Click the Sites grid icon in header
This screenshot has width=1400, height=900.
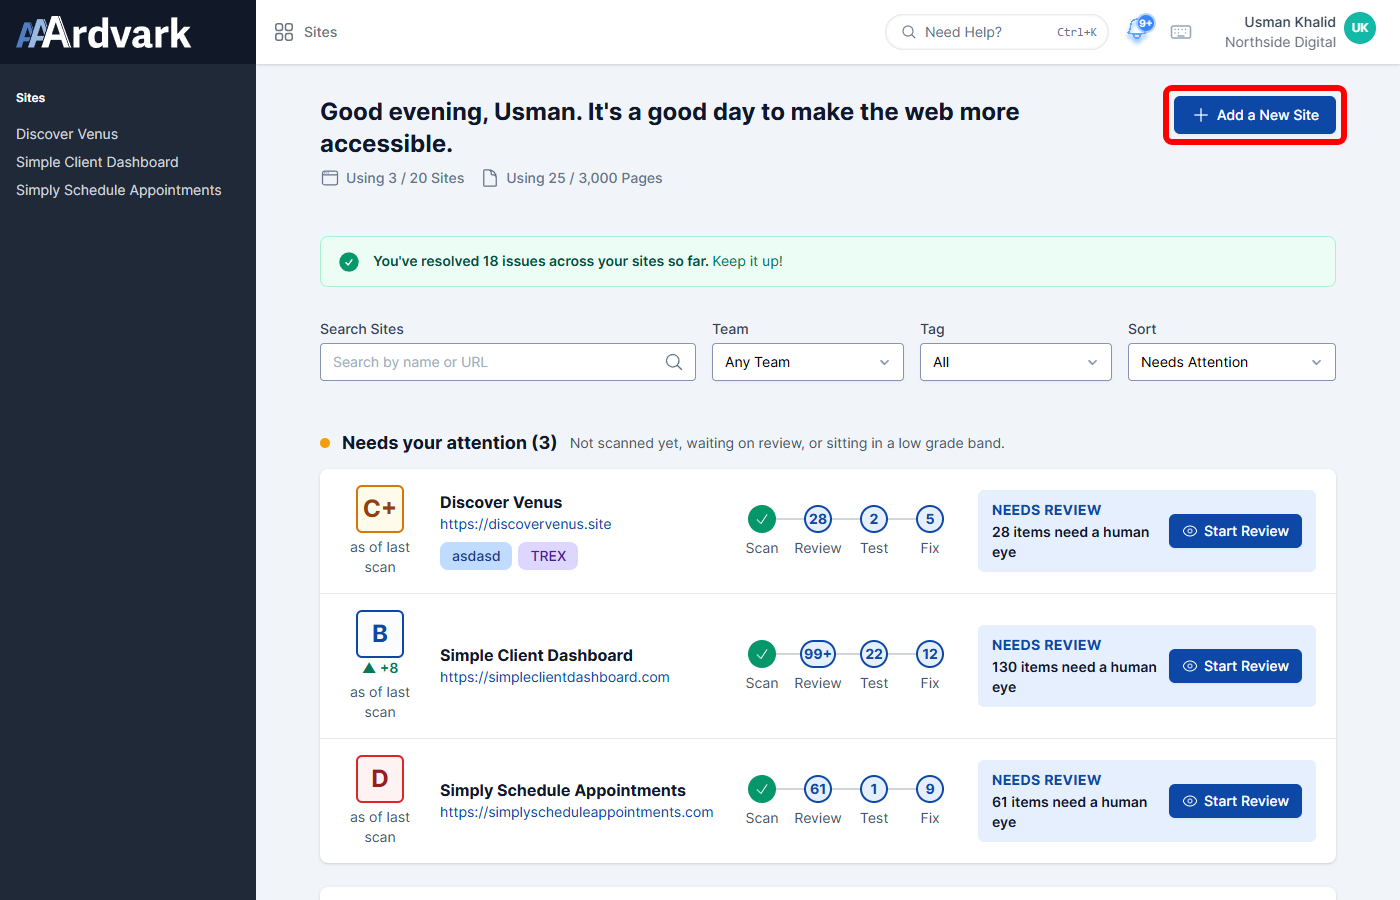coord(284,32)
